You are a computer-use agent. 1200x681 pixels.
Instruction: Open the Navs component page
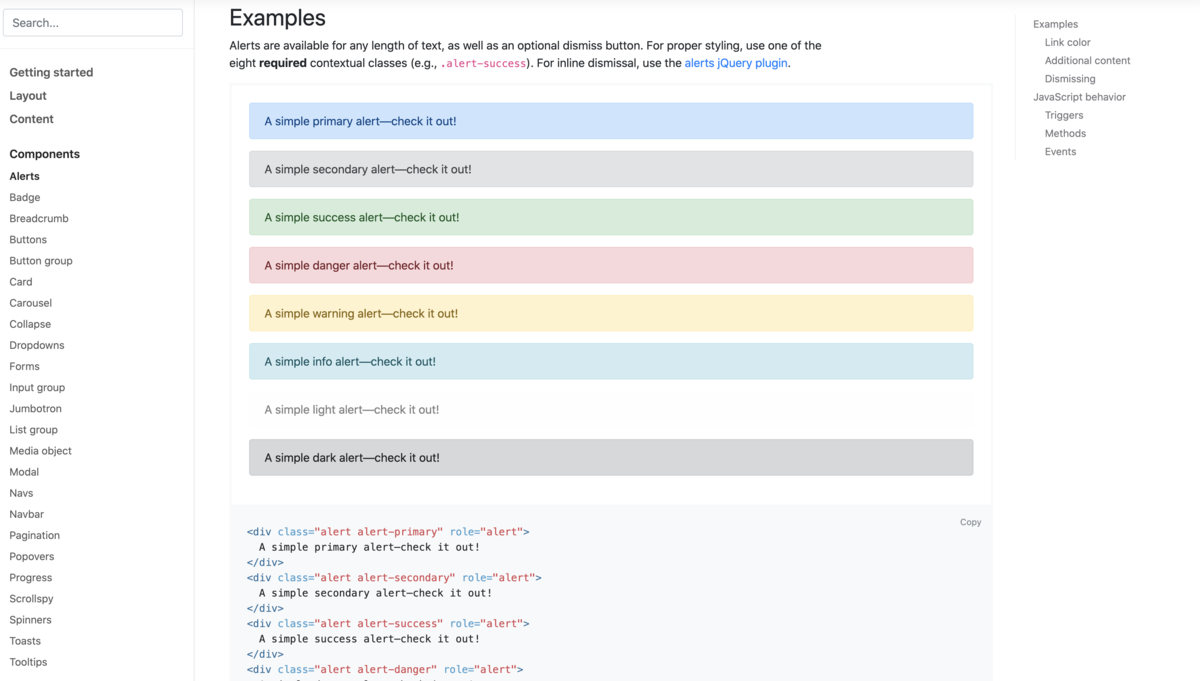click(x=22, y=493)
